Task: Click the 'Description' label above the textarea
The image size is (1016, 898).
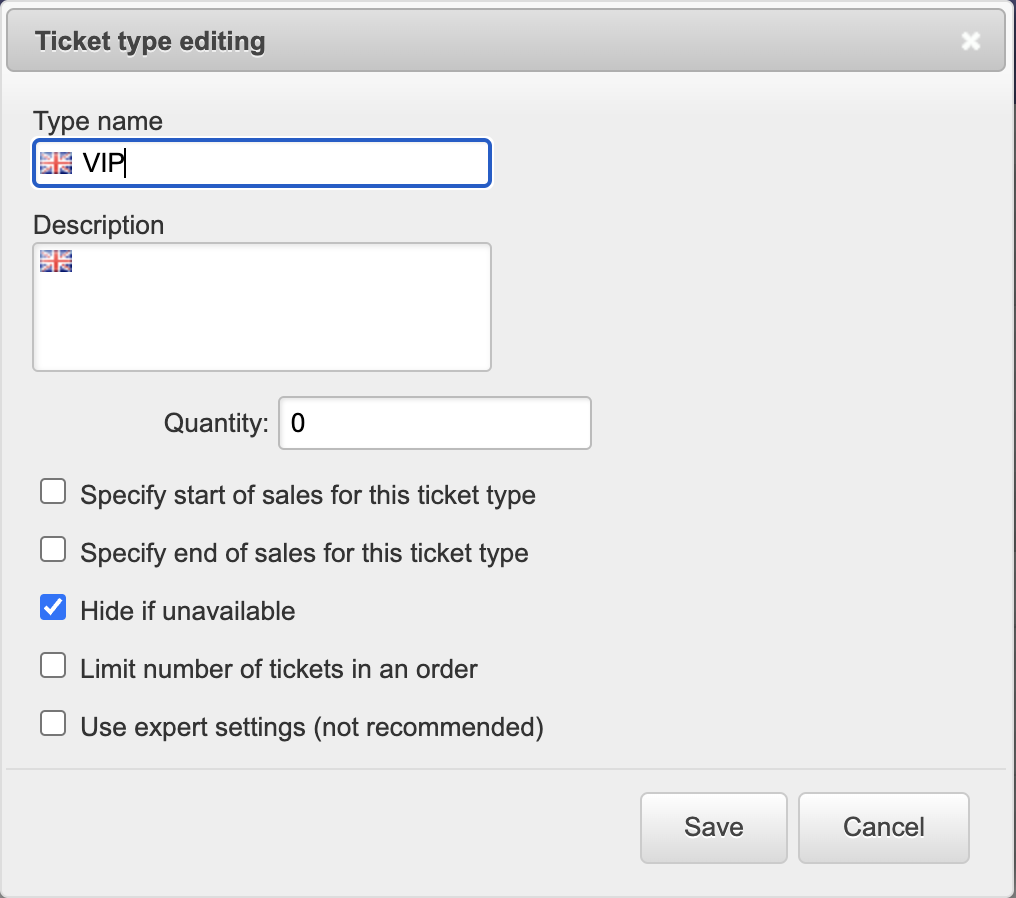Action: (x=99, y=225)
